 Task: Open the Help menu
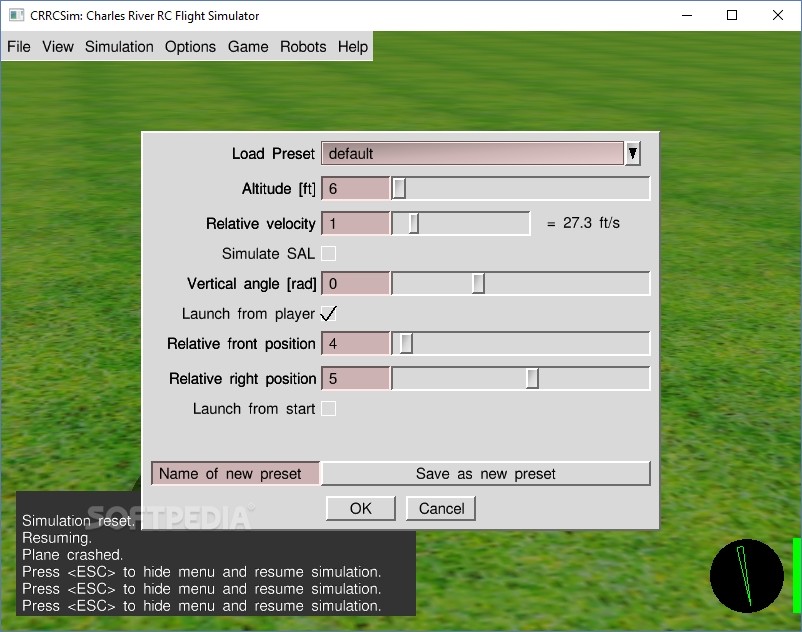pos(352,47)
